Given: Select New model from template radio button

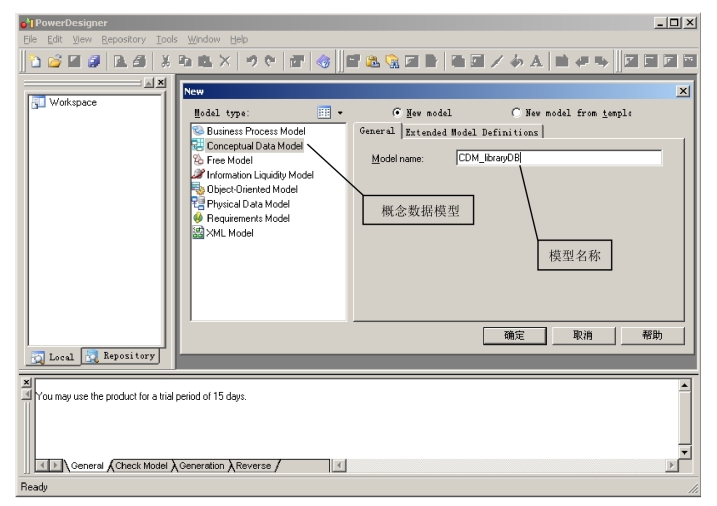Looking at the screenshot, I should click(x=516, y=112).
